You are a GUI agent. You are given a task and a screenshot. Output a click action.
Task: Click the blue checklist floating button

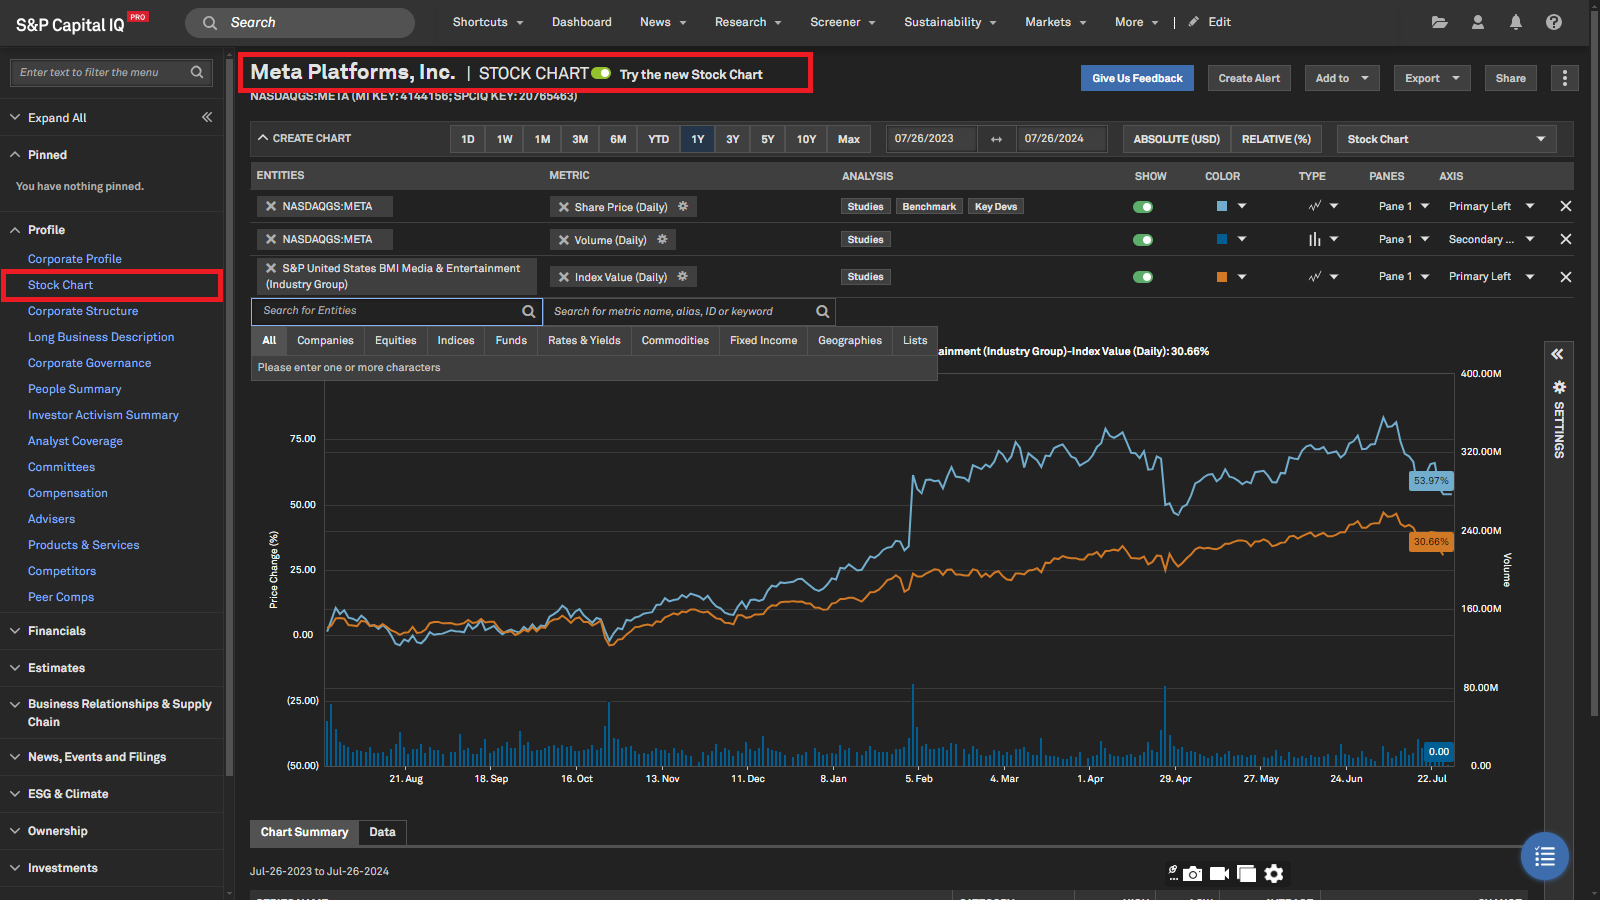1544,856
